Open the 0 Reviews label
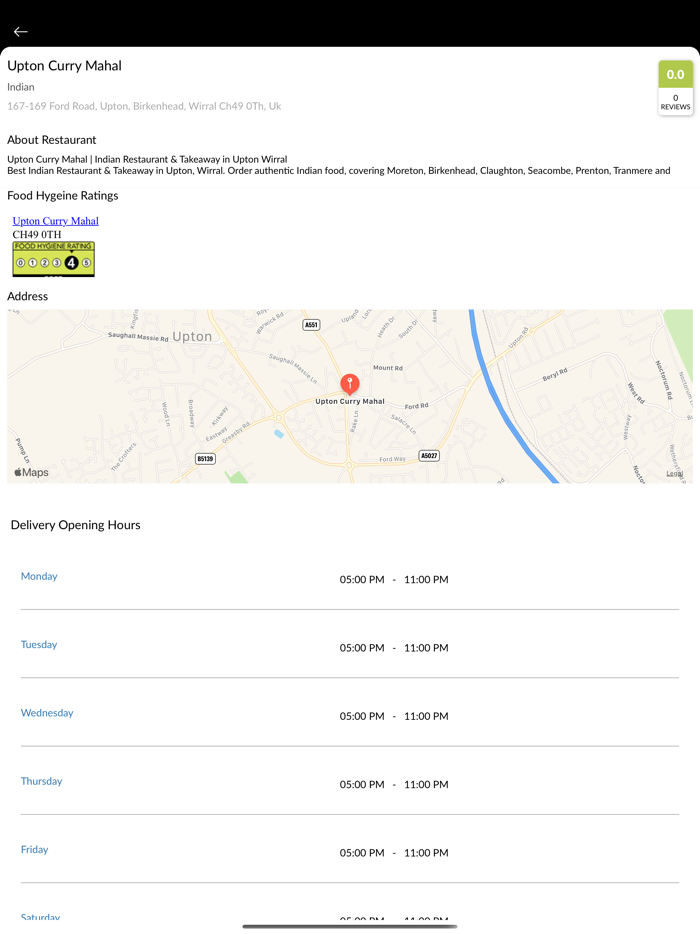Image resolution: width=700 pixels, height=934 pixels. (x=675, y=102)
